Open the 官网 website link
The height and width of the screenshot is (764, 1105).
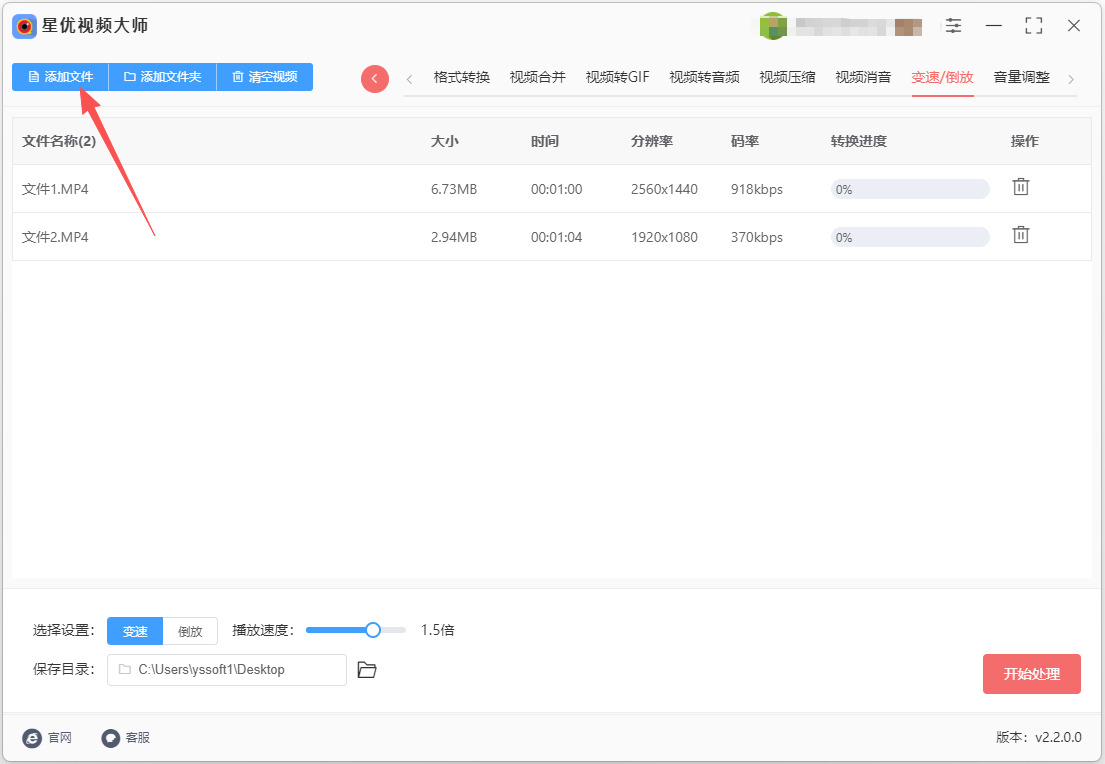tap(47, 737)
